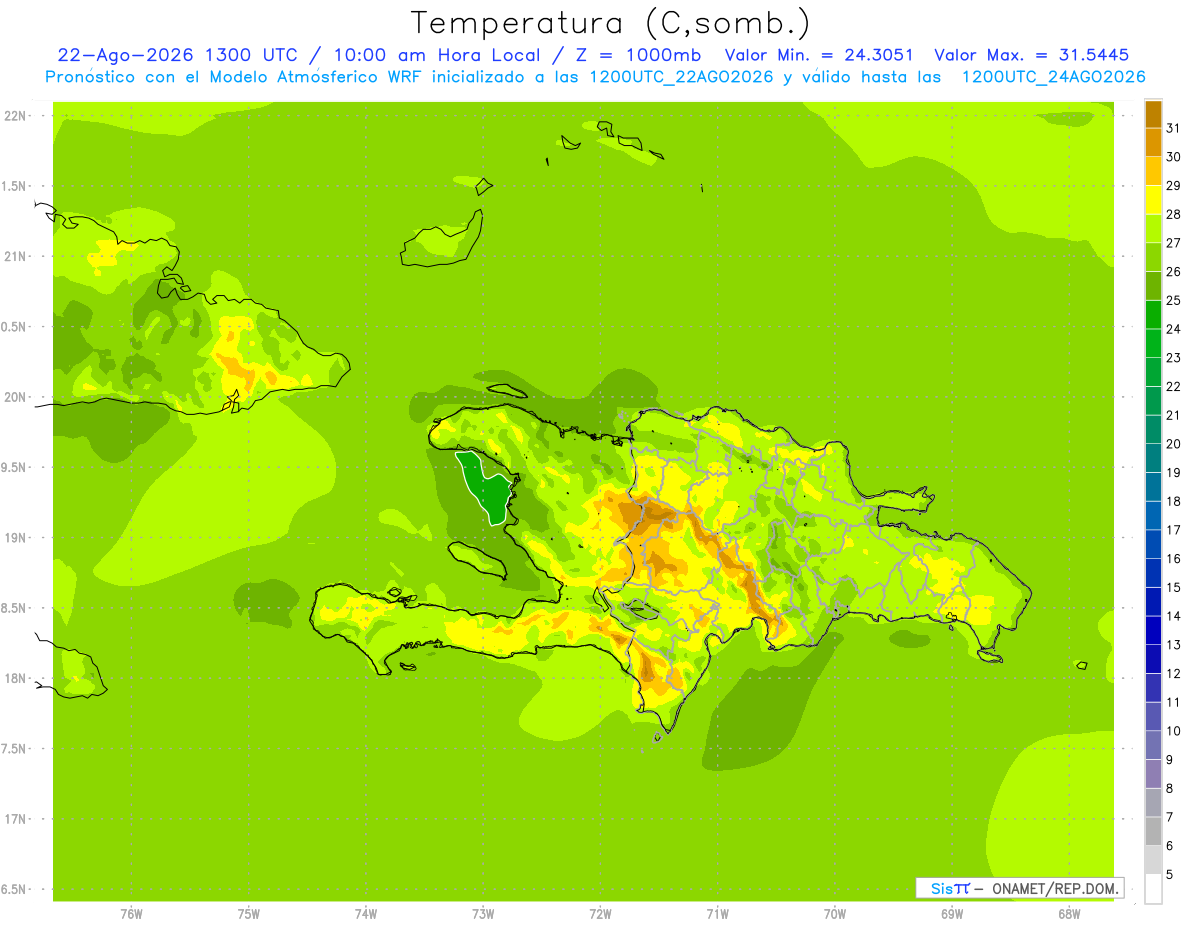
Task: Click the 'Valor Min. = 24.3051' text
Action: [x=818, y=55]
